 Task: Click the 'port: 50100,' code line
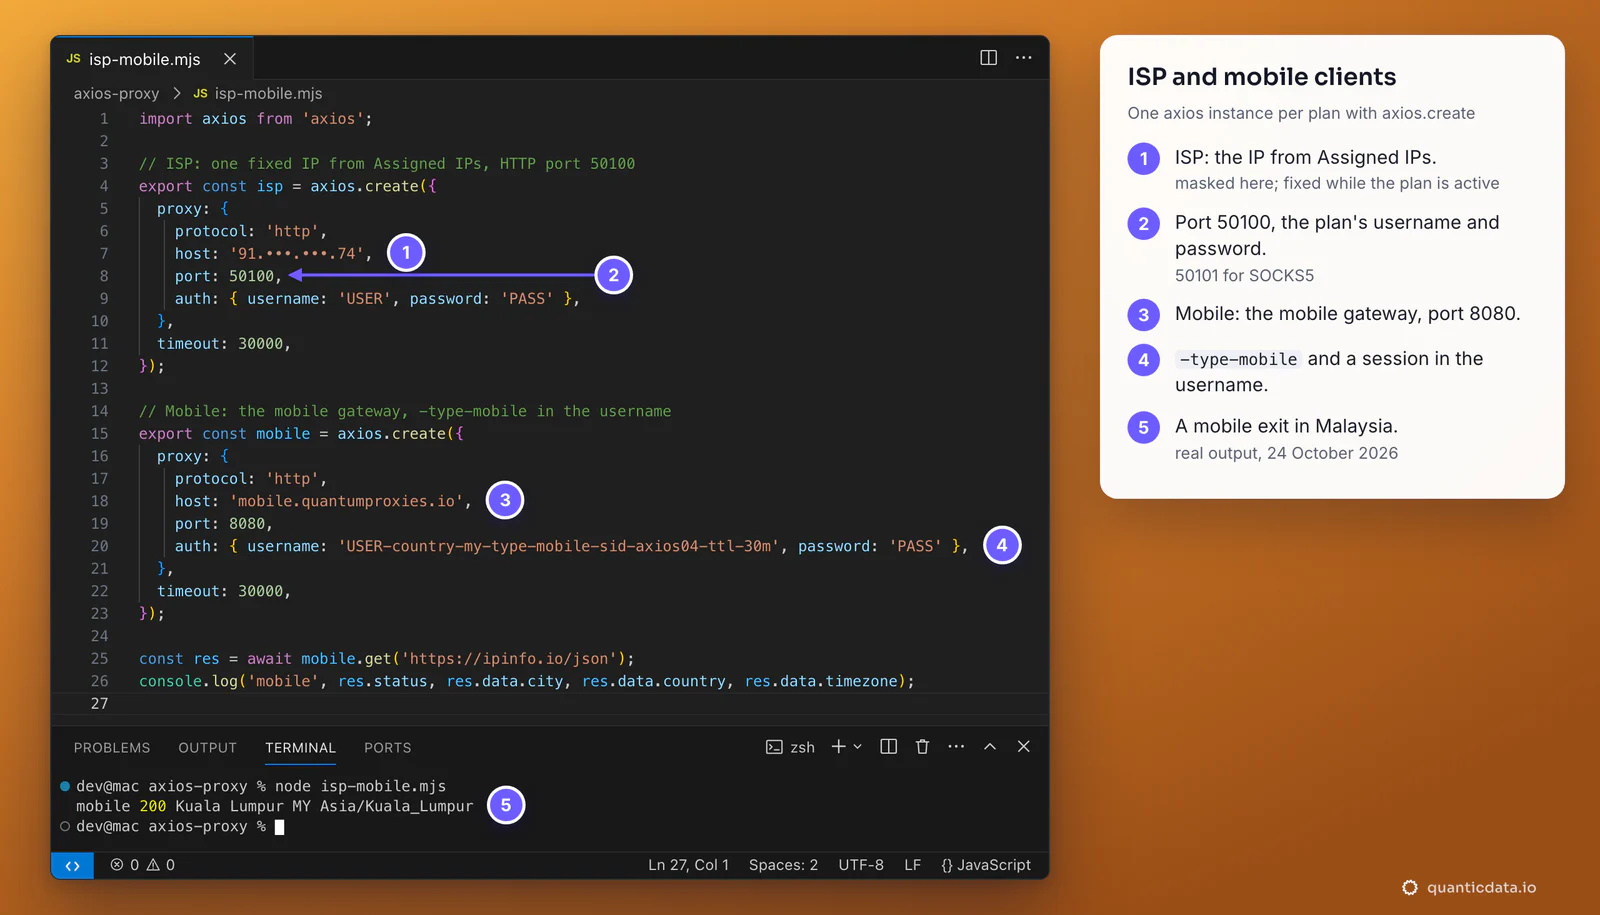228,276
